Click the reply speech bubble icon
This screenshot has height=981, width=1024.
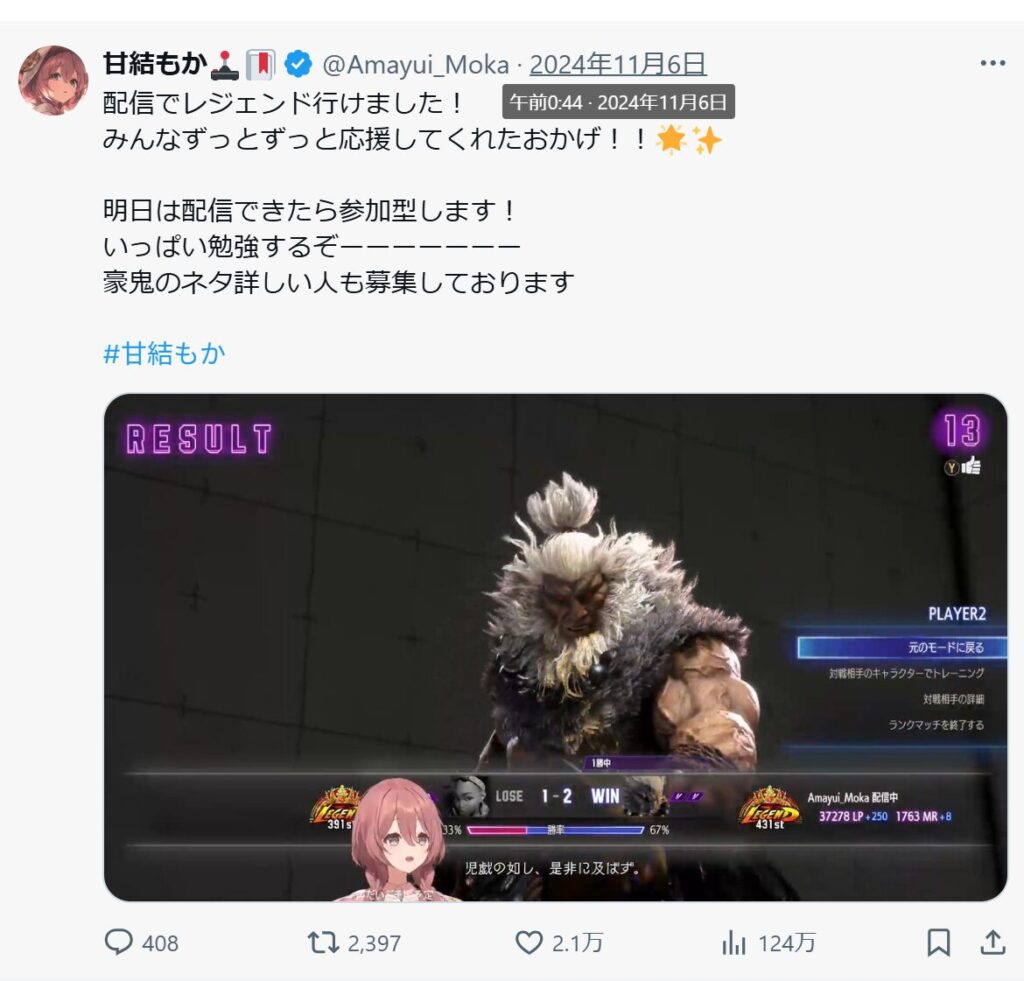118,942
